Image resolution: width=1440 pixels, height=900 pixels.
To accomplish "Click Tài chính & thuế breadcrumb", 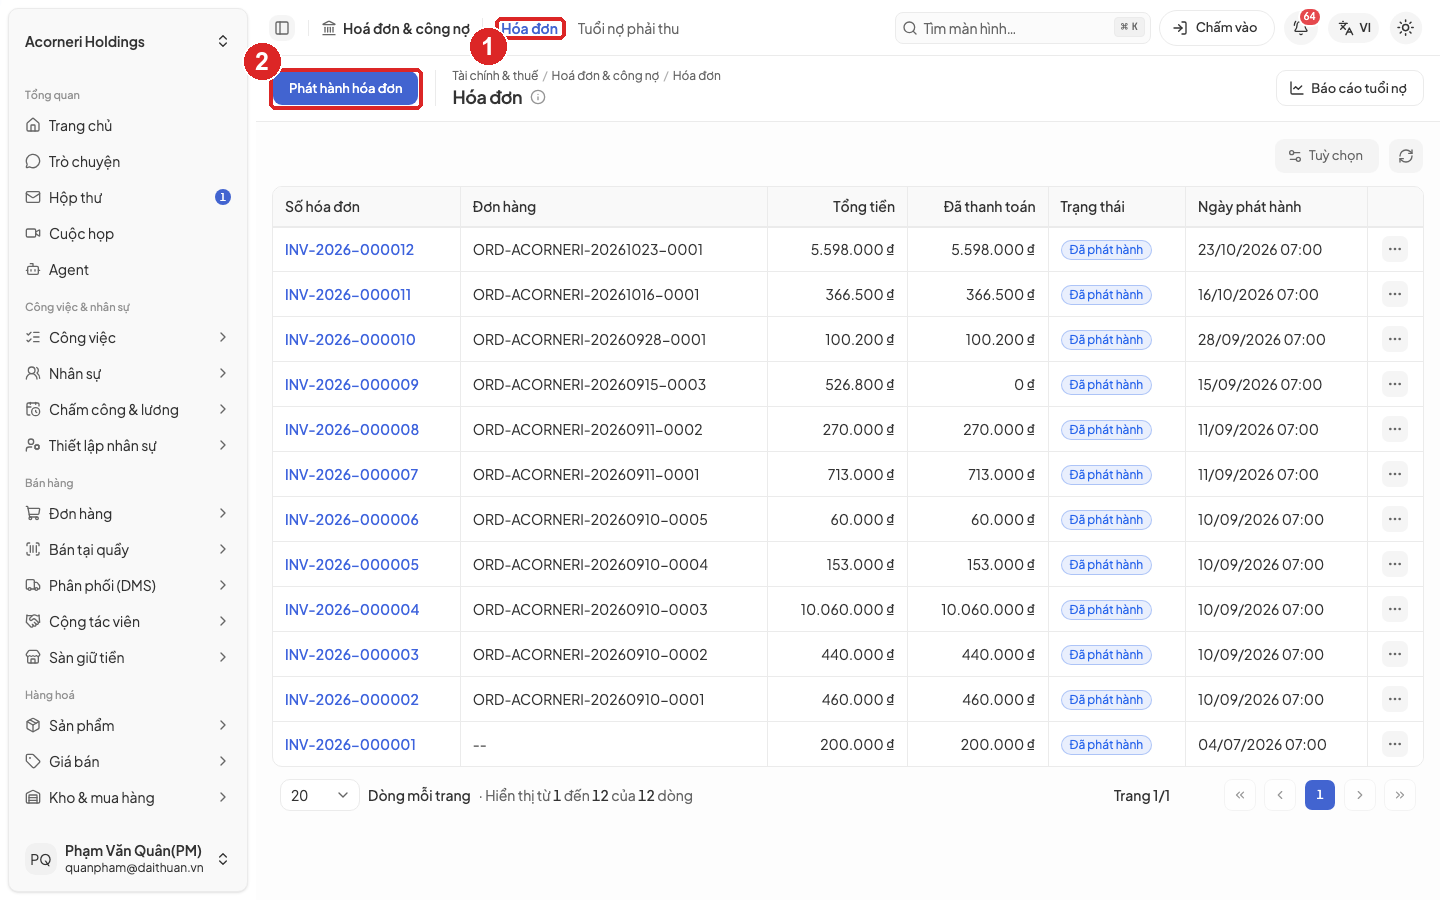I will pyautogui.click(x=495, y=76).
